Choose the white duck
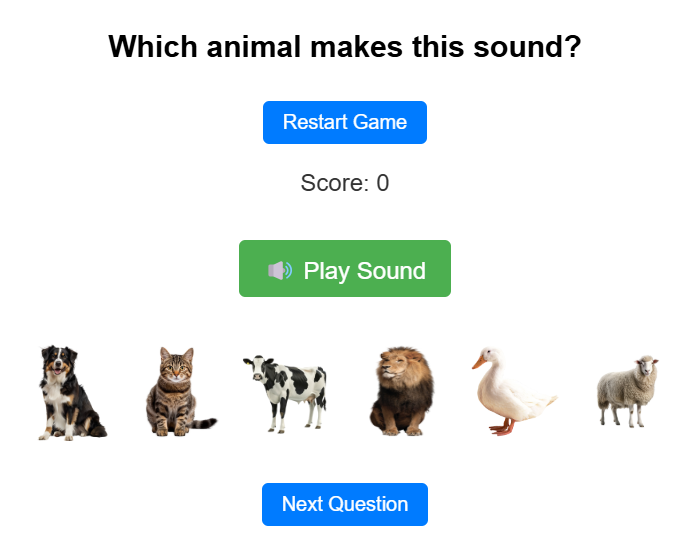This screenshot has height=544, width=686. 514,391
